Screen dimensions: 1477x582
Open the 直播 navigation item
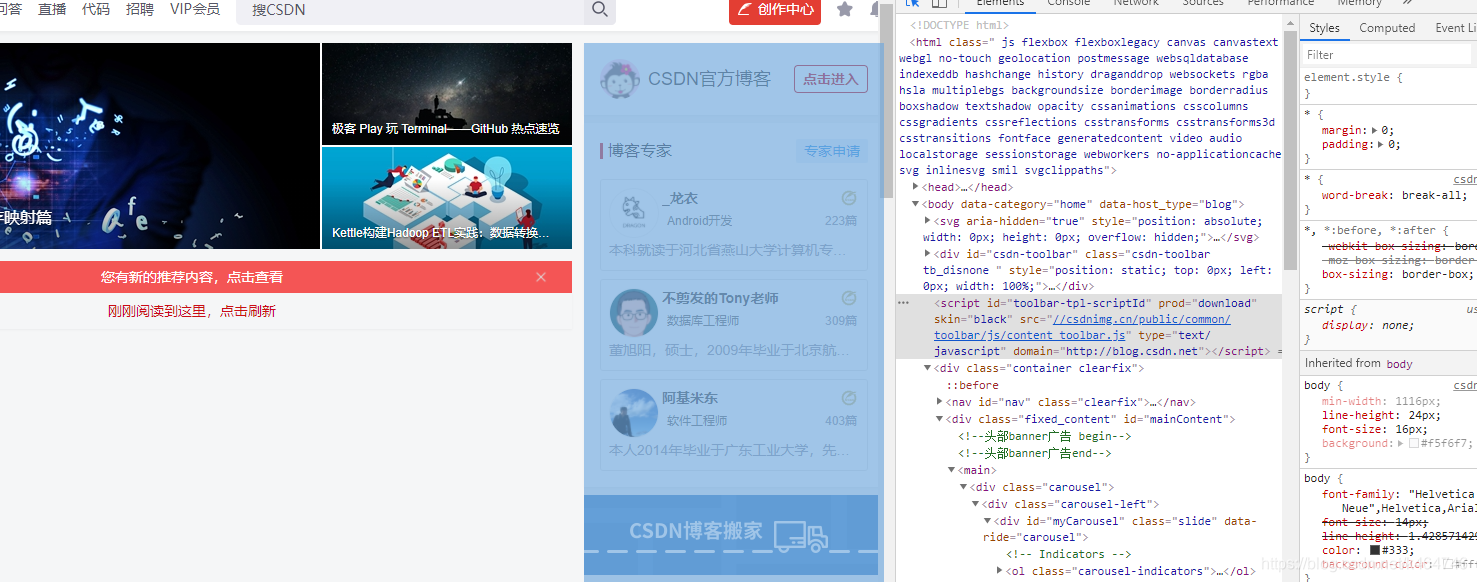pos(52,9)
